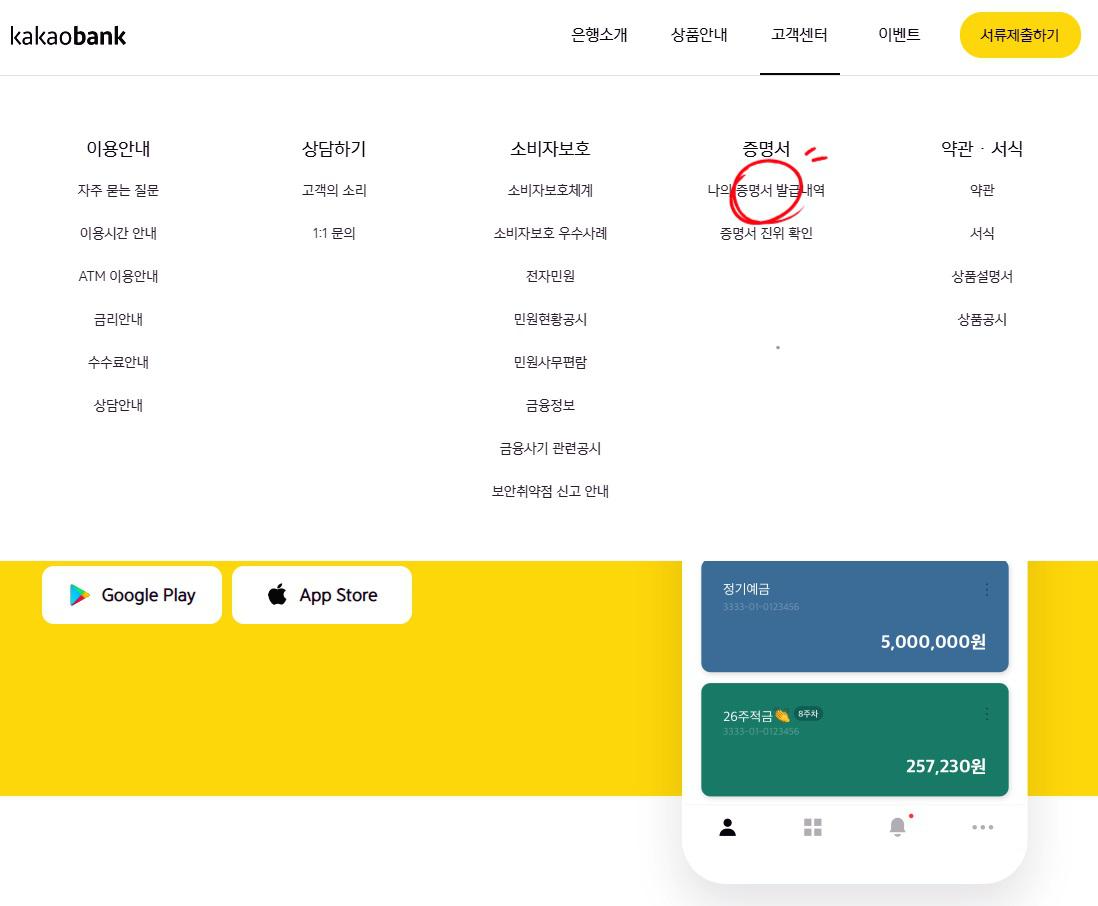Image resolution: width=1098 pixels, height=906 pixels.
Task: Tap the notification bell icon in phone mockup
Action: tap(898, 827)
